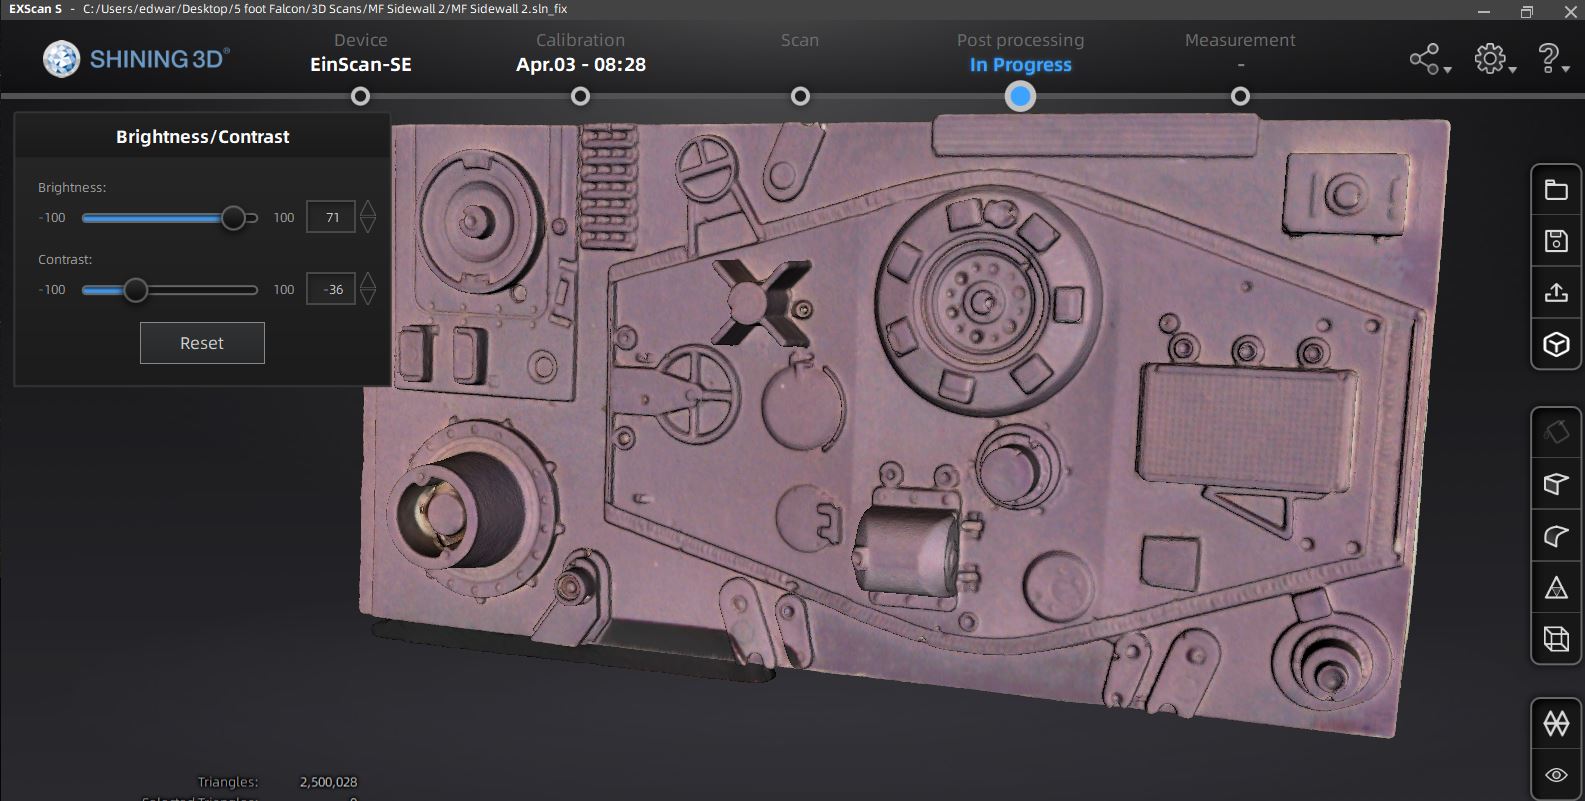Decrease Brightness with the down stepper arrow
Image resolution: width=1585 pixels, height=801 pixels.
pyautogui.click(x=368, y=225)
